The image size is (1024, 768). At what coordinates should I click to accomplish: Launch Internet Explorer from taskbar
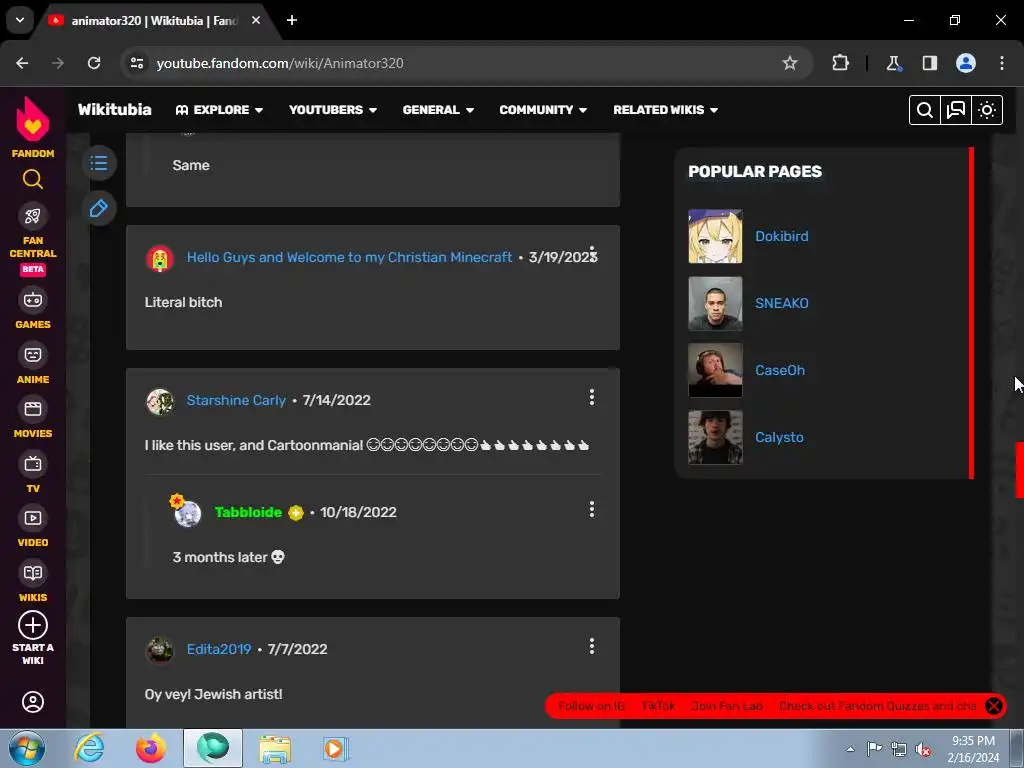tap(89, 748)
